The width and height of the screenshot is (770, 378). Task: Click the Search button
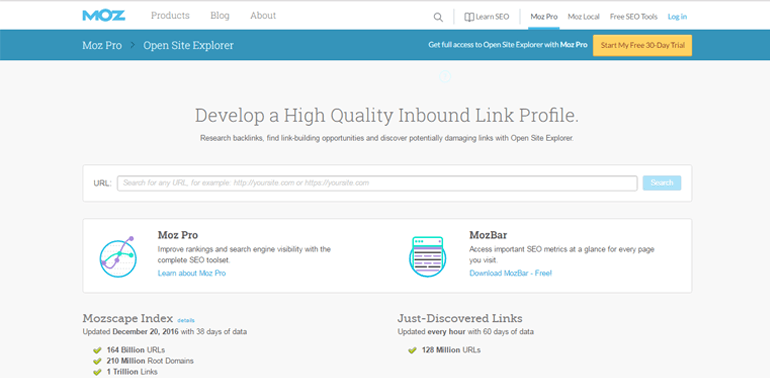click(x=661, y=183)
